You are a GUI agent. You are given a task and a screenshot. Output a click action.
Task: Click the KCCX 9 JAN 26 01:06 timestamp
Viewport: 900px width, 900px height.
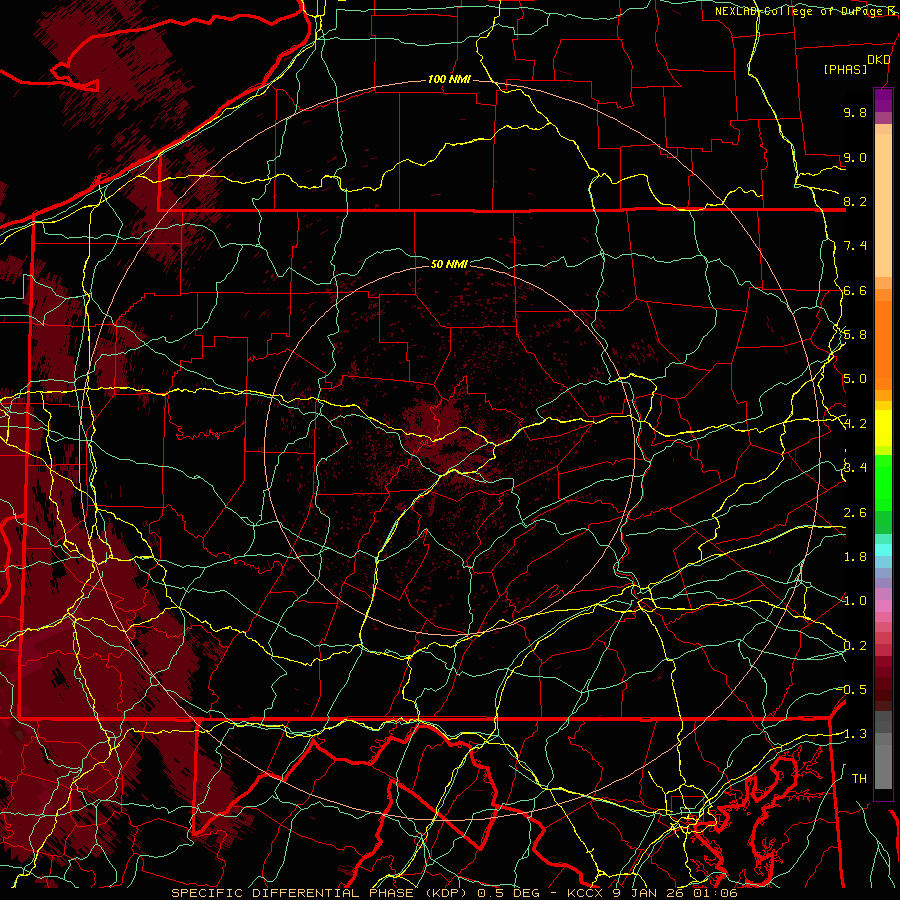point(652,893)
